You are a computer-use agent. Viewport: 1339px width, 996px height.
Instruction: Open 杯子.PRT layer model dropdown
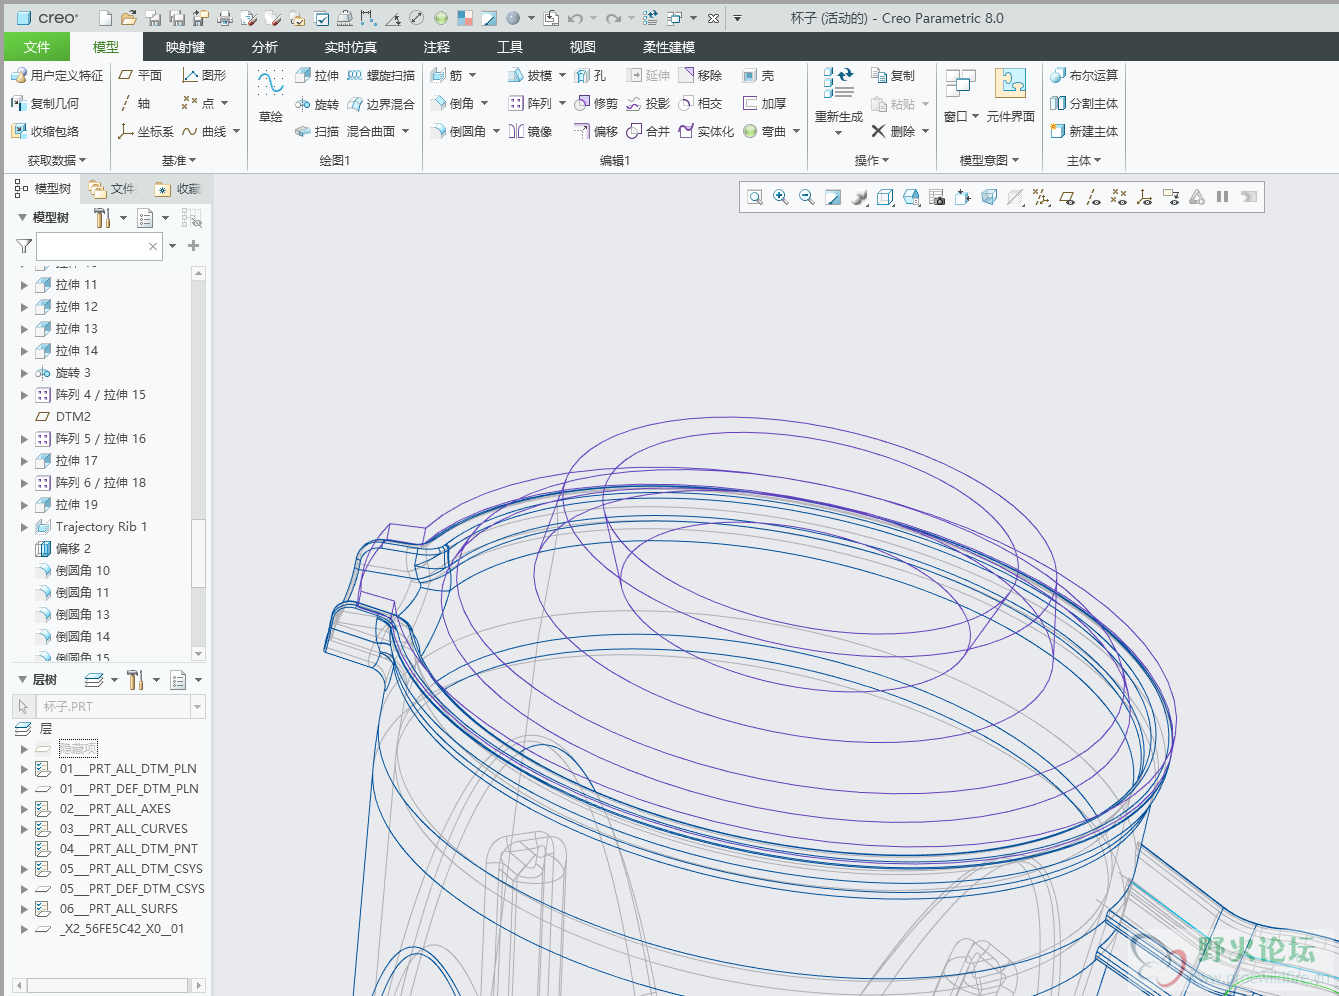pyautogui.click(x=198, y=707)
